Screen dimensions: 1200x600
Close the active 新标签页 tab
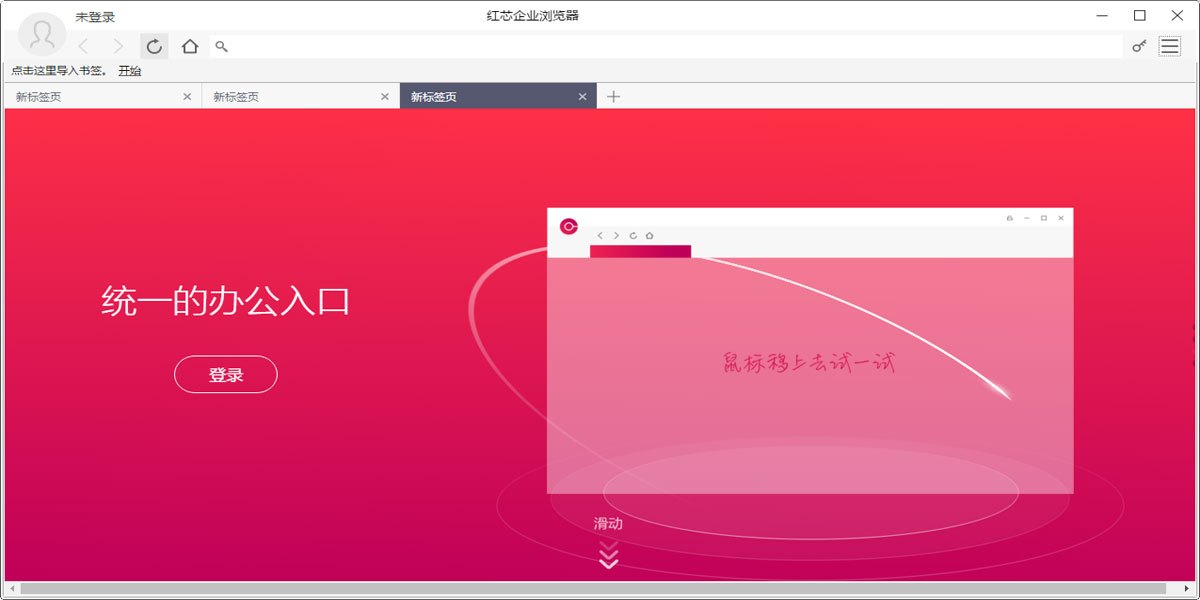tap(583, 96)
